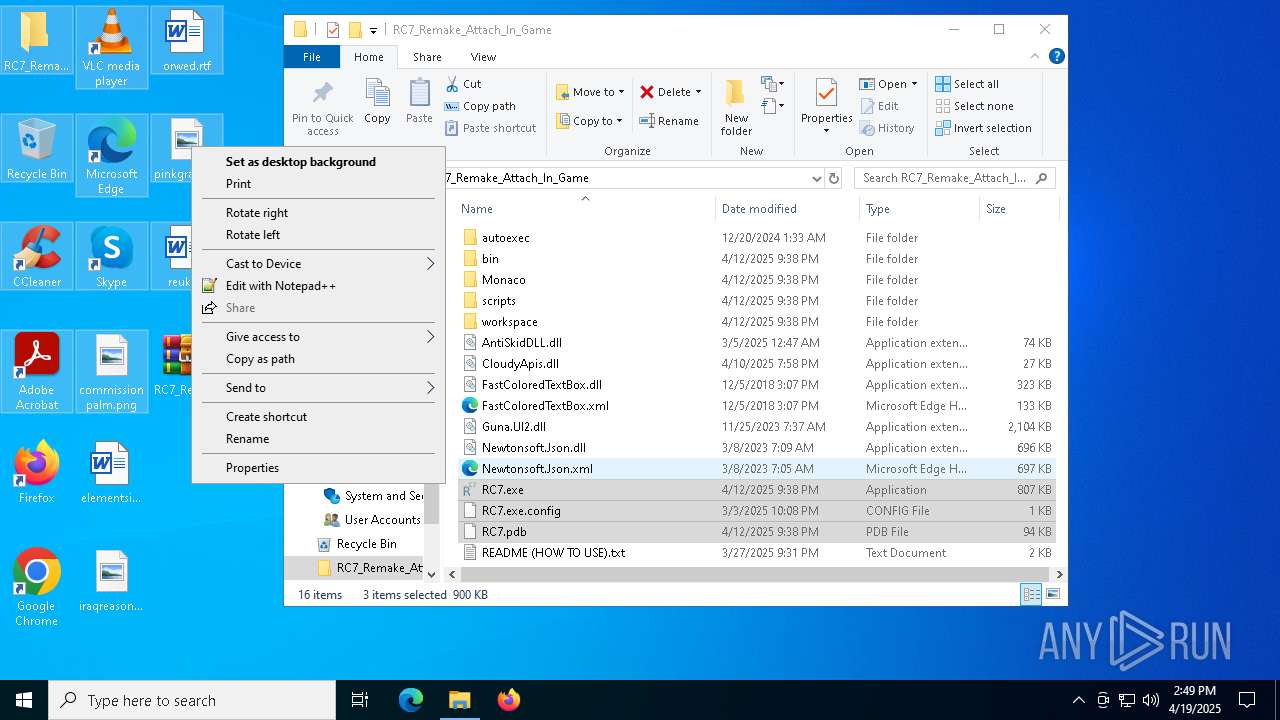Click the Copy path icon
1280x720 pixels.
(x=452, y=106)
